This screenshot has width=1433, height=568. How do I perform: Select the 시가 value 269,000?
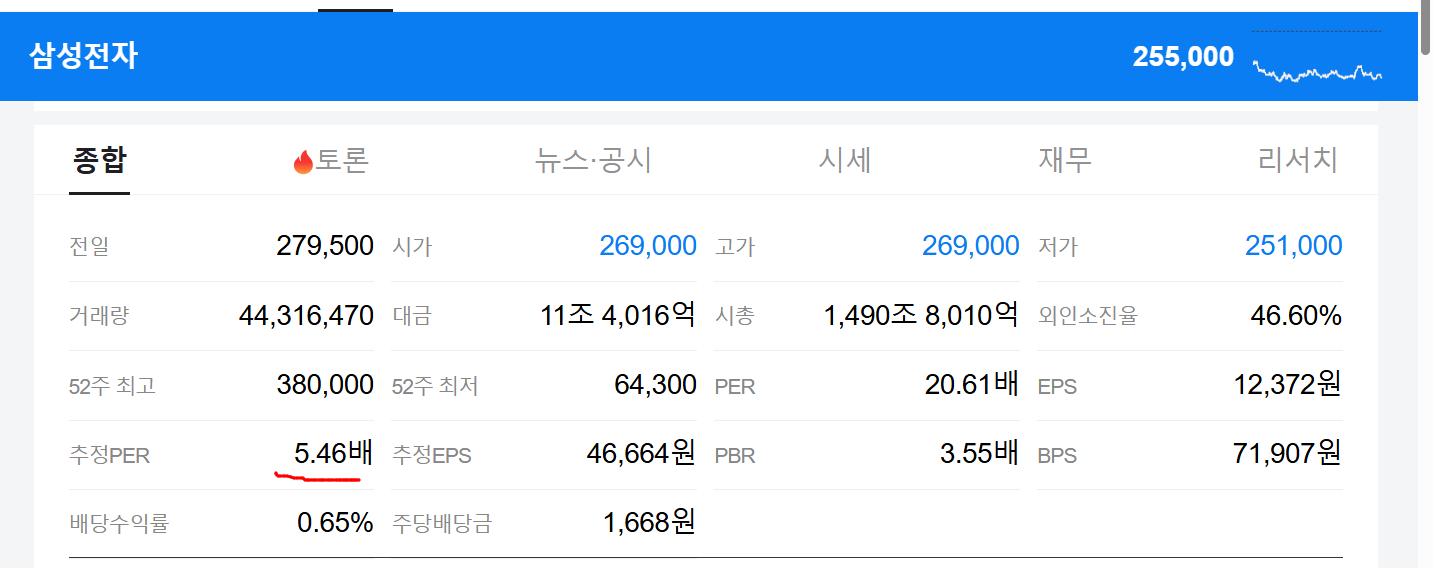coord(648,246)
